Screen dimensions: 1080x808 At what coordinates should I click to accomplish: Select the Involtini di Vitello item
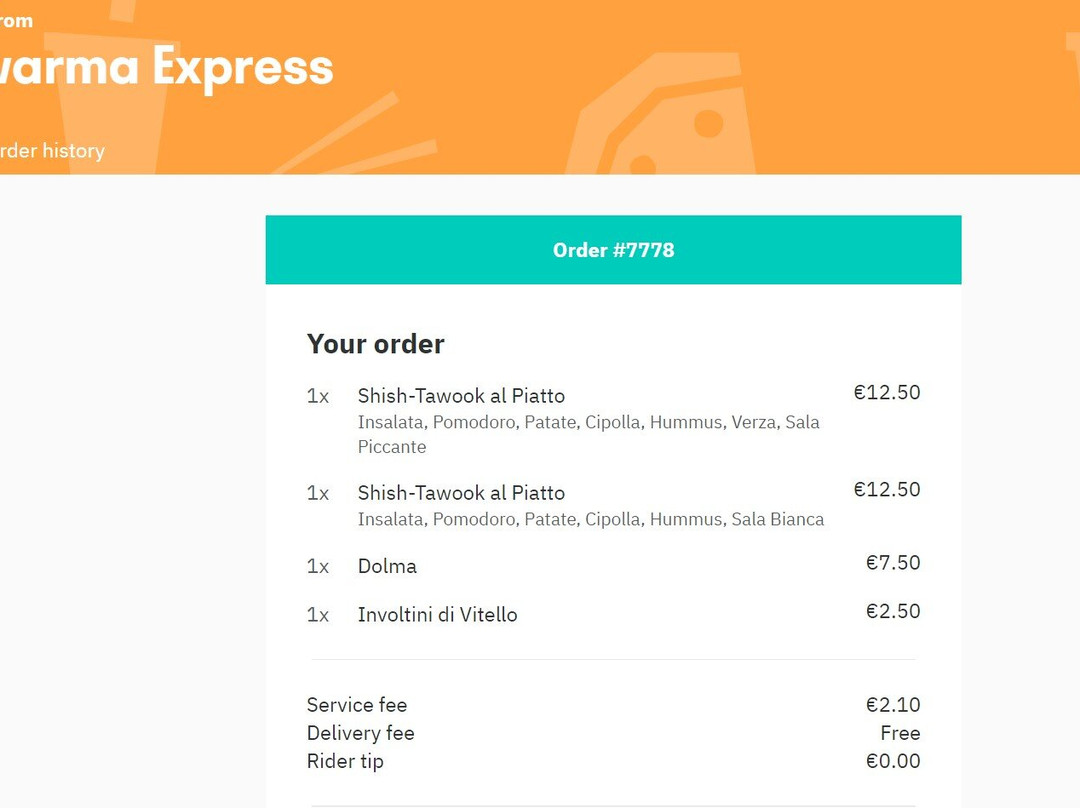pyautogui.click(x=437, y=614)
